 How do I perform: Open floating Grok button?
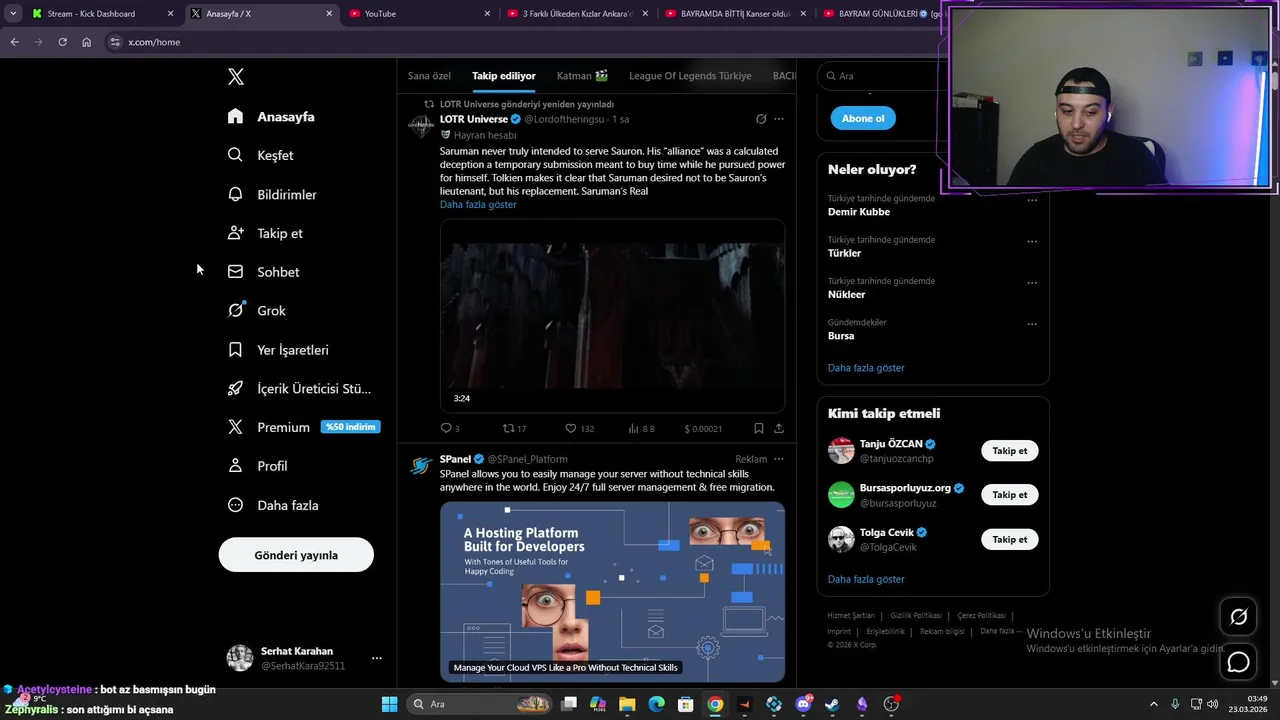click(1238, 617)
